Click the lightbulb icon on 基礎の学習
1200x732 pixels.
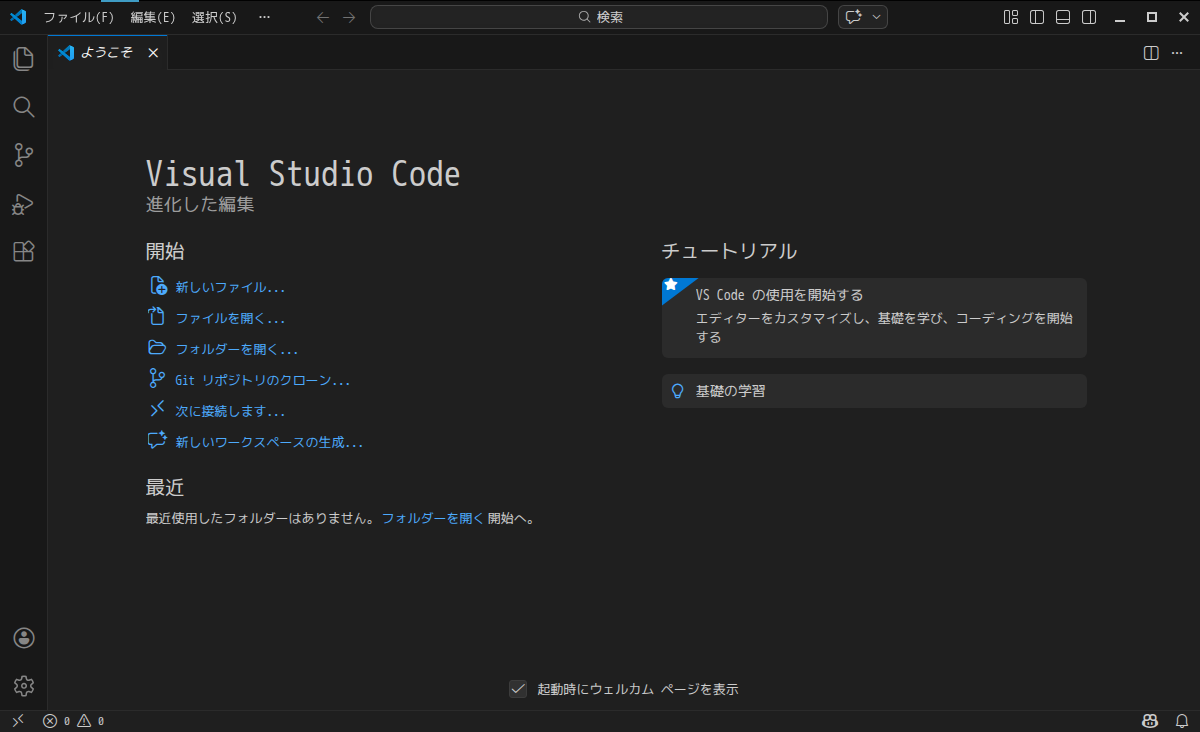point(677,391)
